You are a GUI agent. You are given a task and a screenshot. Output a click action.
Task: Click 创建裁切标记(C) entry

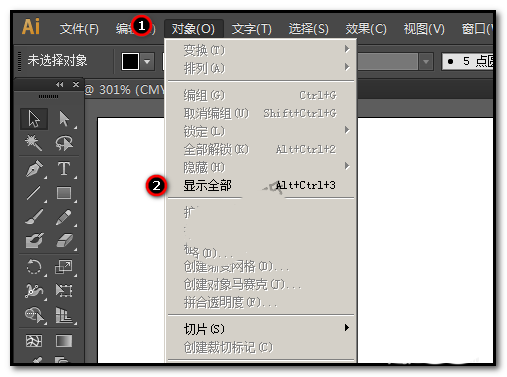[261, 347]
